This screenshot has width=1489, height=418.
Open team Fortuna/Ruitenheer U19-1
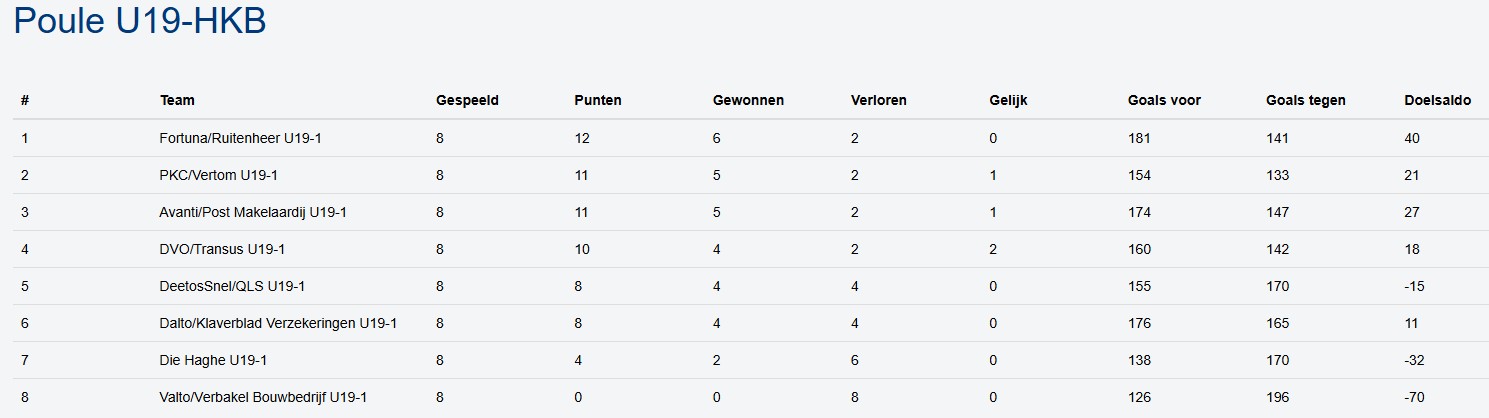(x=240, y=138)
